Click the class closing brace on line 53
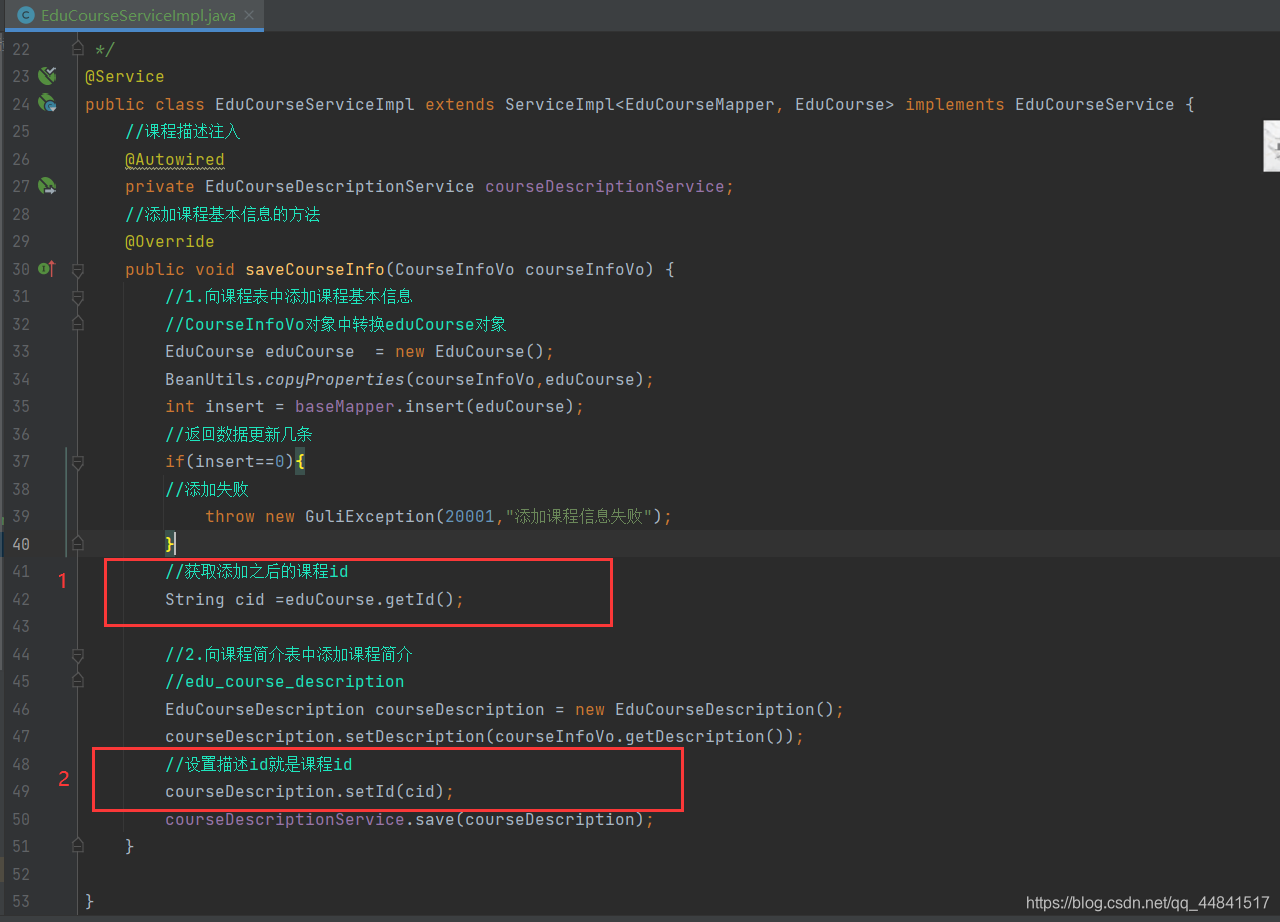This screenshot has width=1280, height=922. click(x=90, y=901)
